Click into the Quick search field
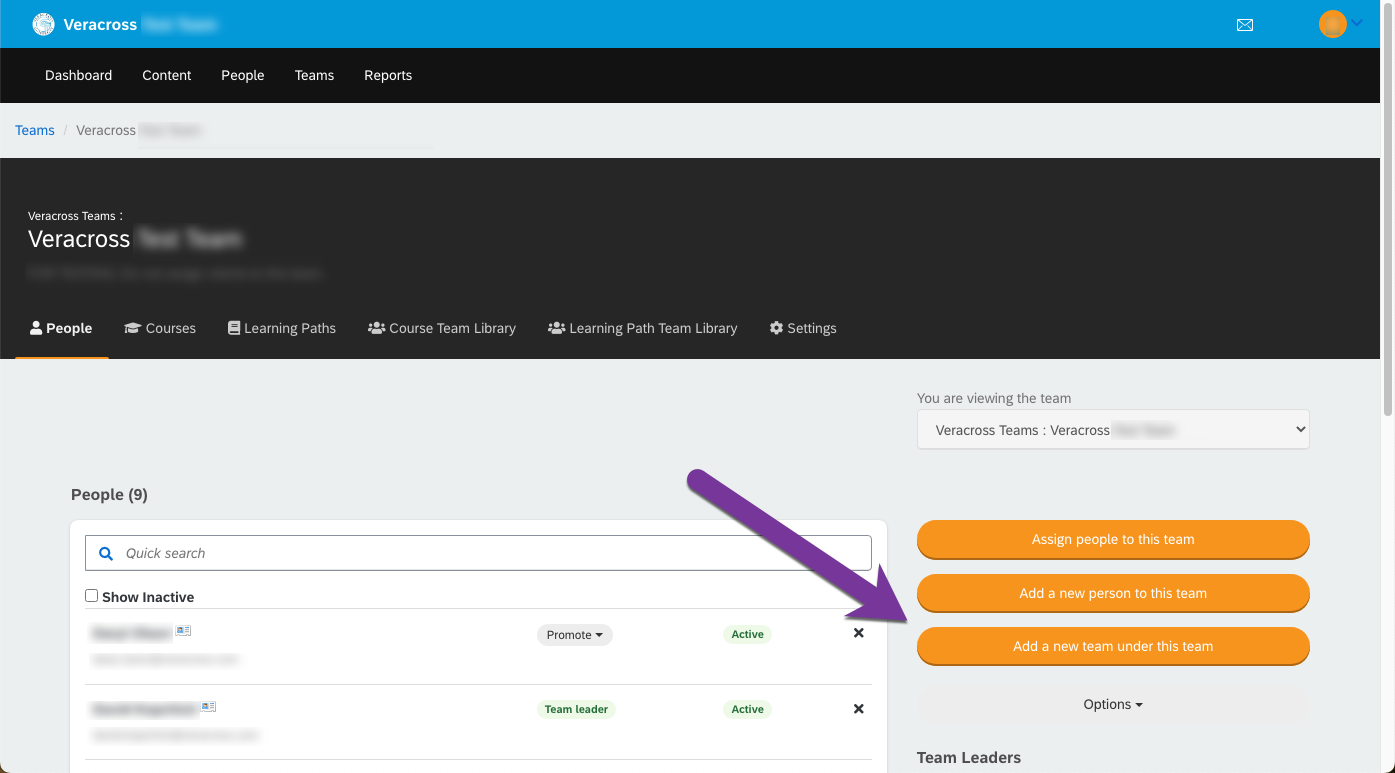Viewport: 1395px width, 773px height. (490, 553)
